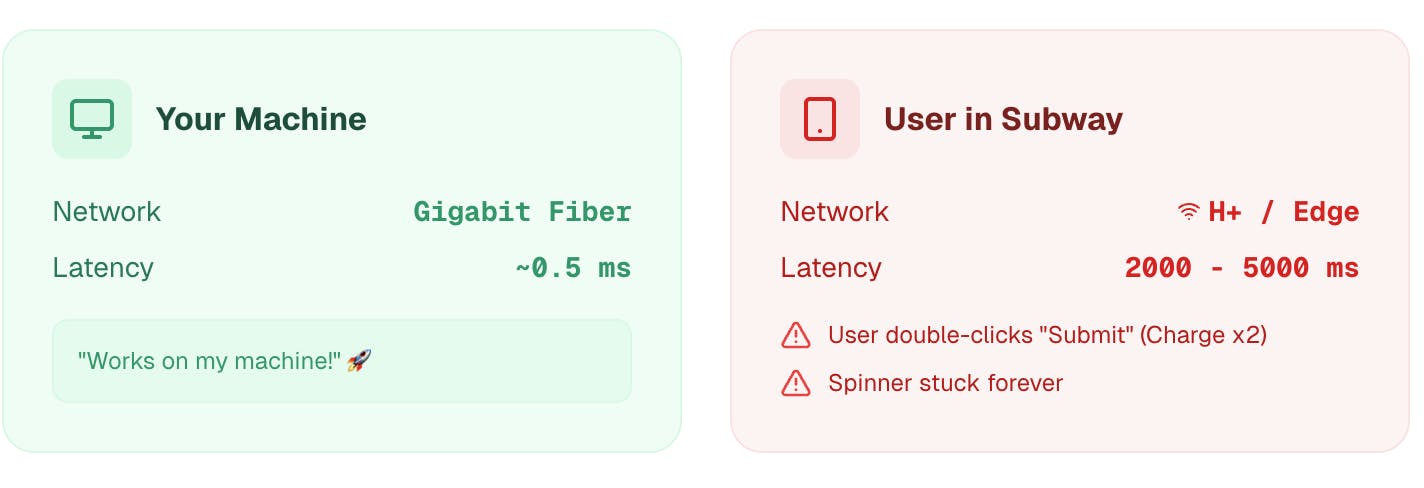This screenshot has width=1424, height=488.
Task: Click the "2000 - 5000 ms" latency value
Action: [1241, 268]
